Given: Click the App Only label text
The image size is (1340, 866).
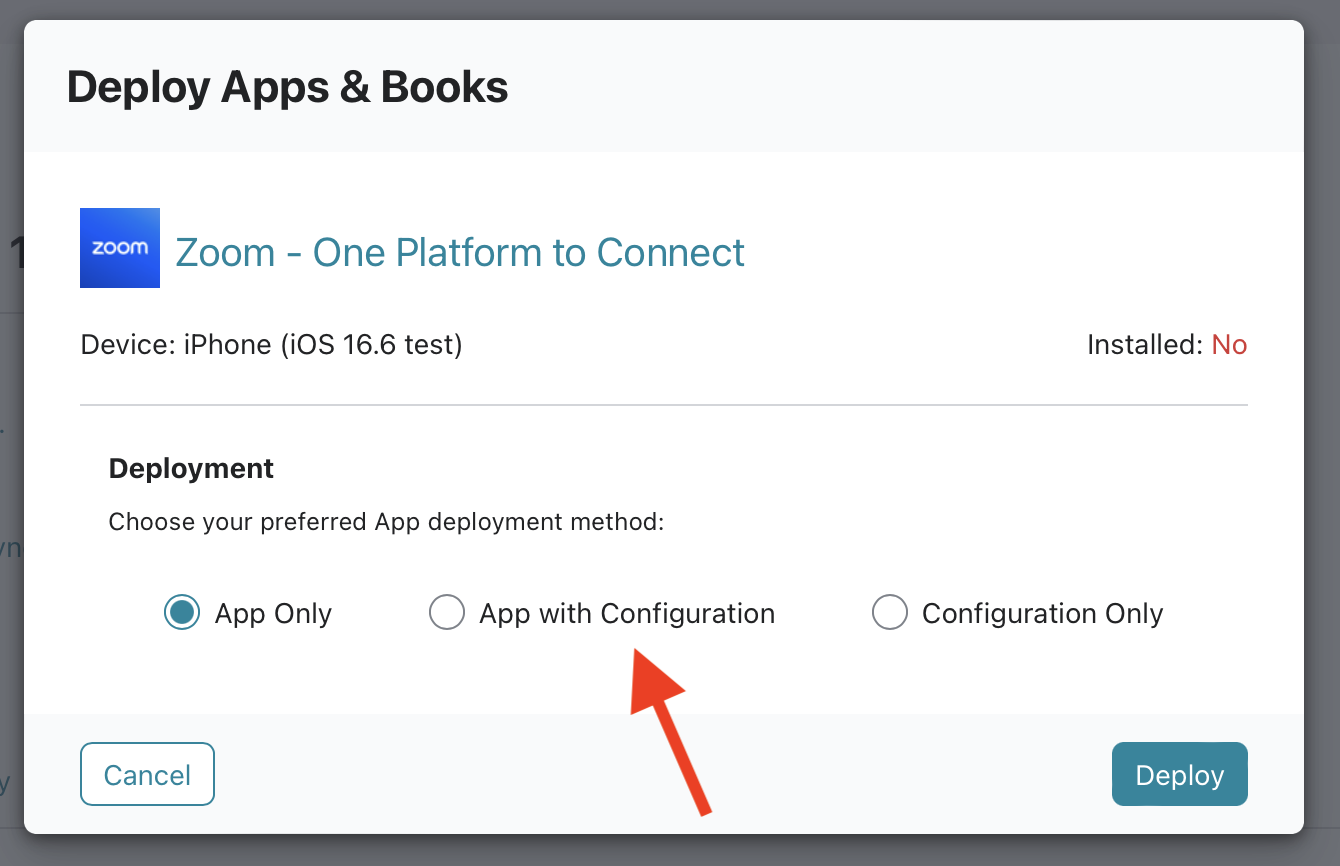Looking at the screenshot, I should coord(273,612).
